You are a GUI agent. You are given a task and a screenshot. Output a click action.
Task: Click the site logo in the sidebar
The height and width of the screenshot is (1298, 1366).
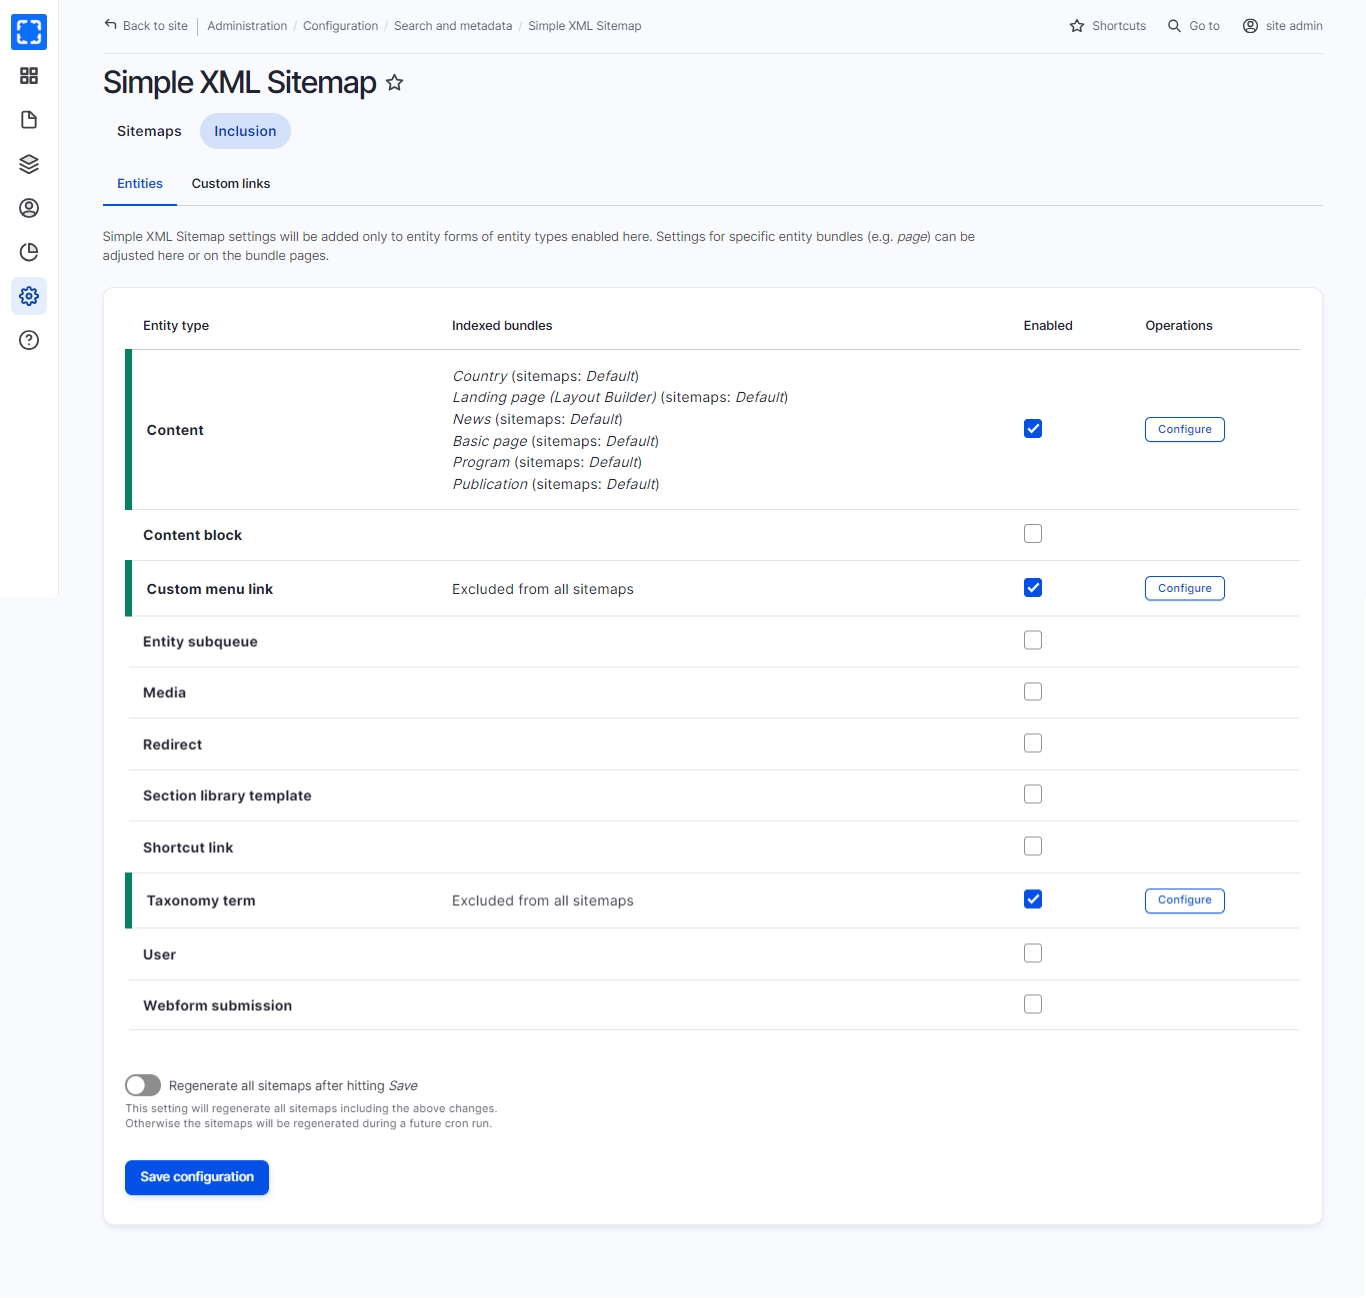pyautogui.click(x=29, y=32)
